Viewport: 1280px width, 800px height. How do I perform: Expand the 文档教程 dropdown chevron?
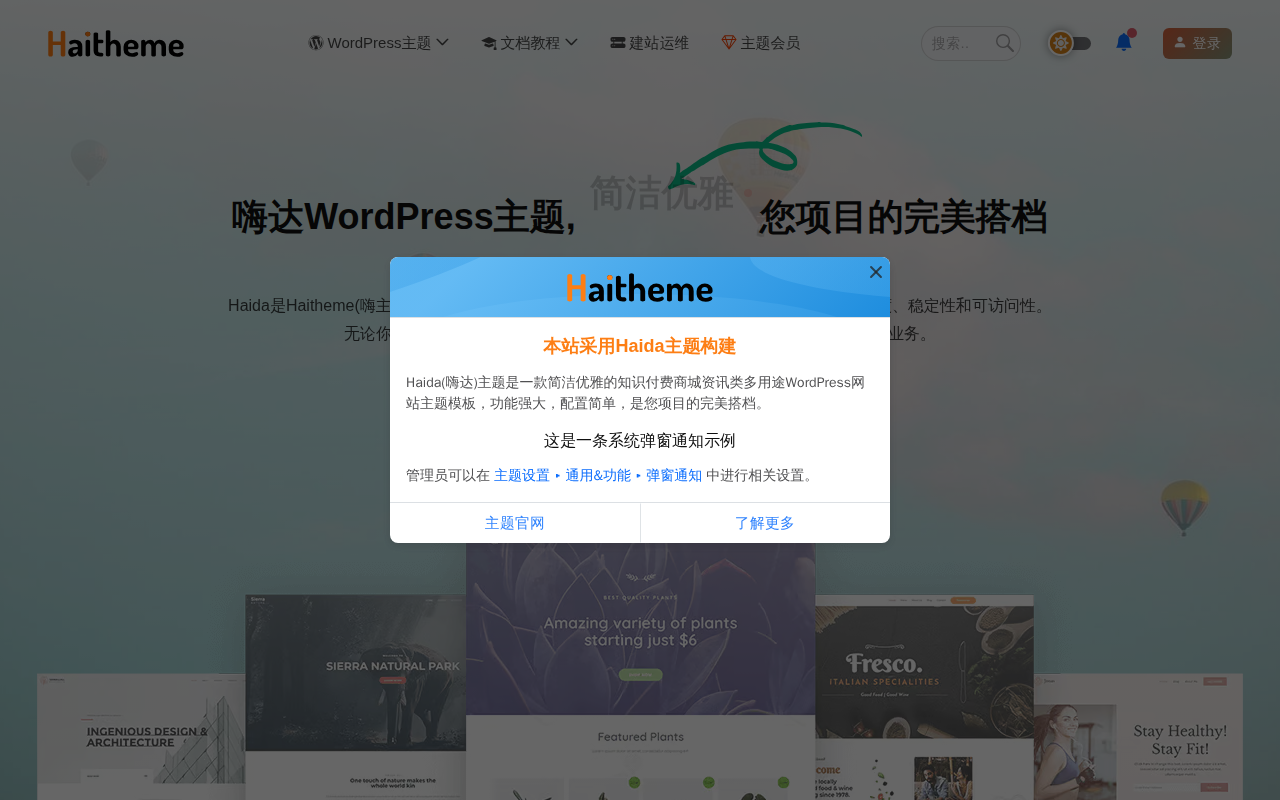571,42
